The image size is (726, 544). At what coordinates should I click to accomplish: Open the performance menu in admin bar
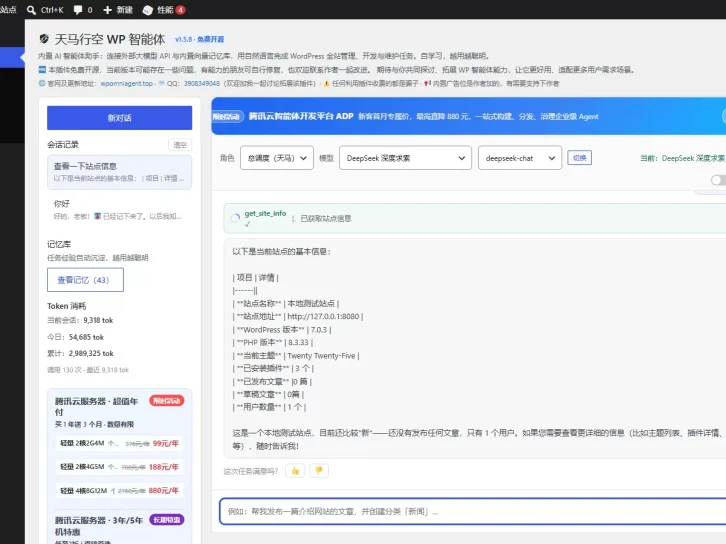point(164,10)
